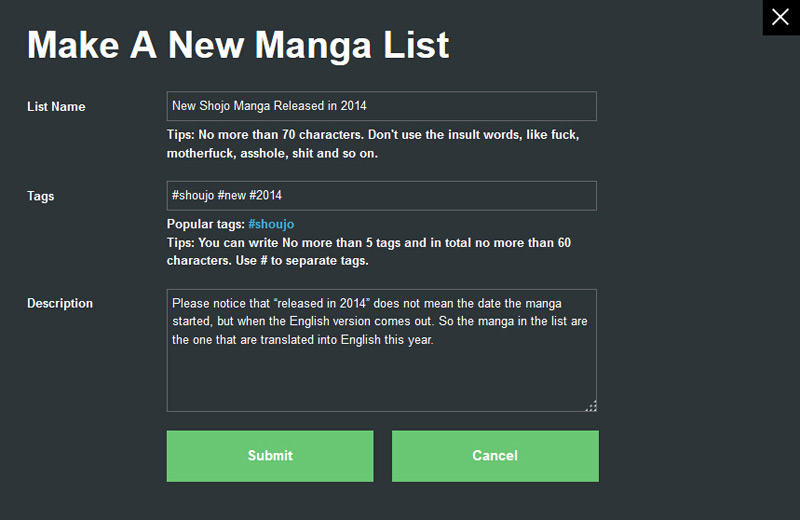The height and width of the screenshot is (520, 800).
Task: Click the "Tags" field label
Action: [x=41, y=197]
